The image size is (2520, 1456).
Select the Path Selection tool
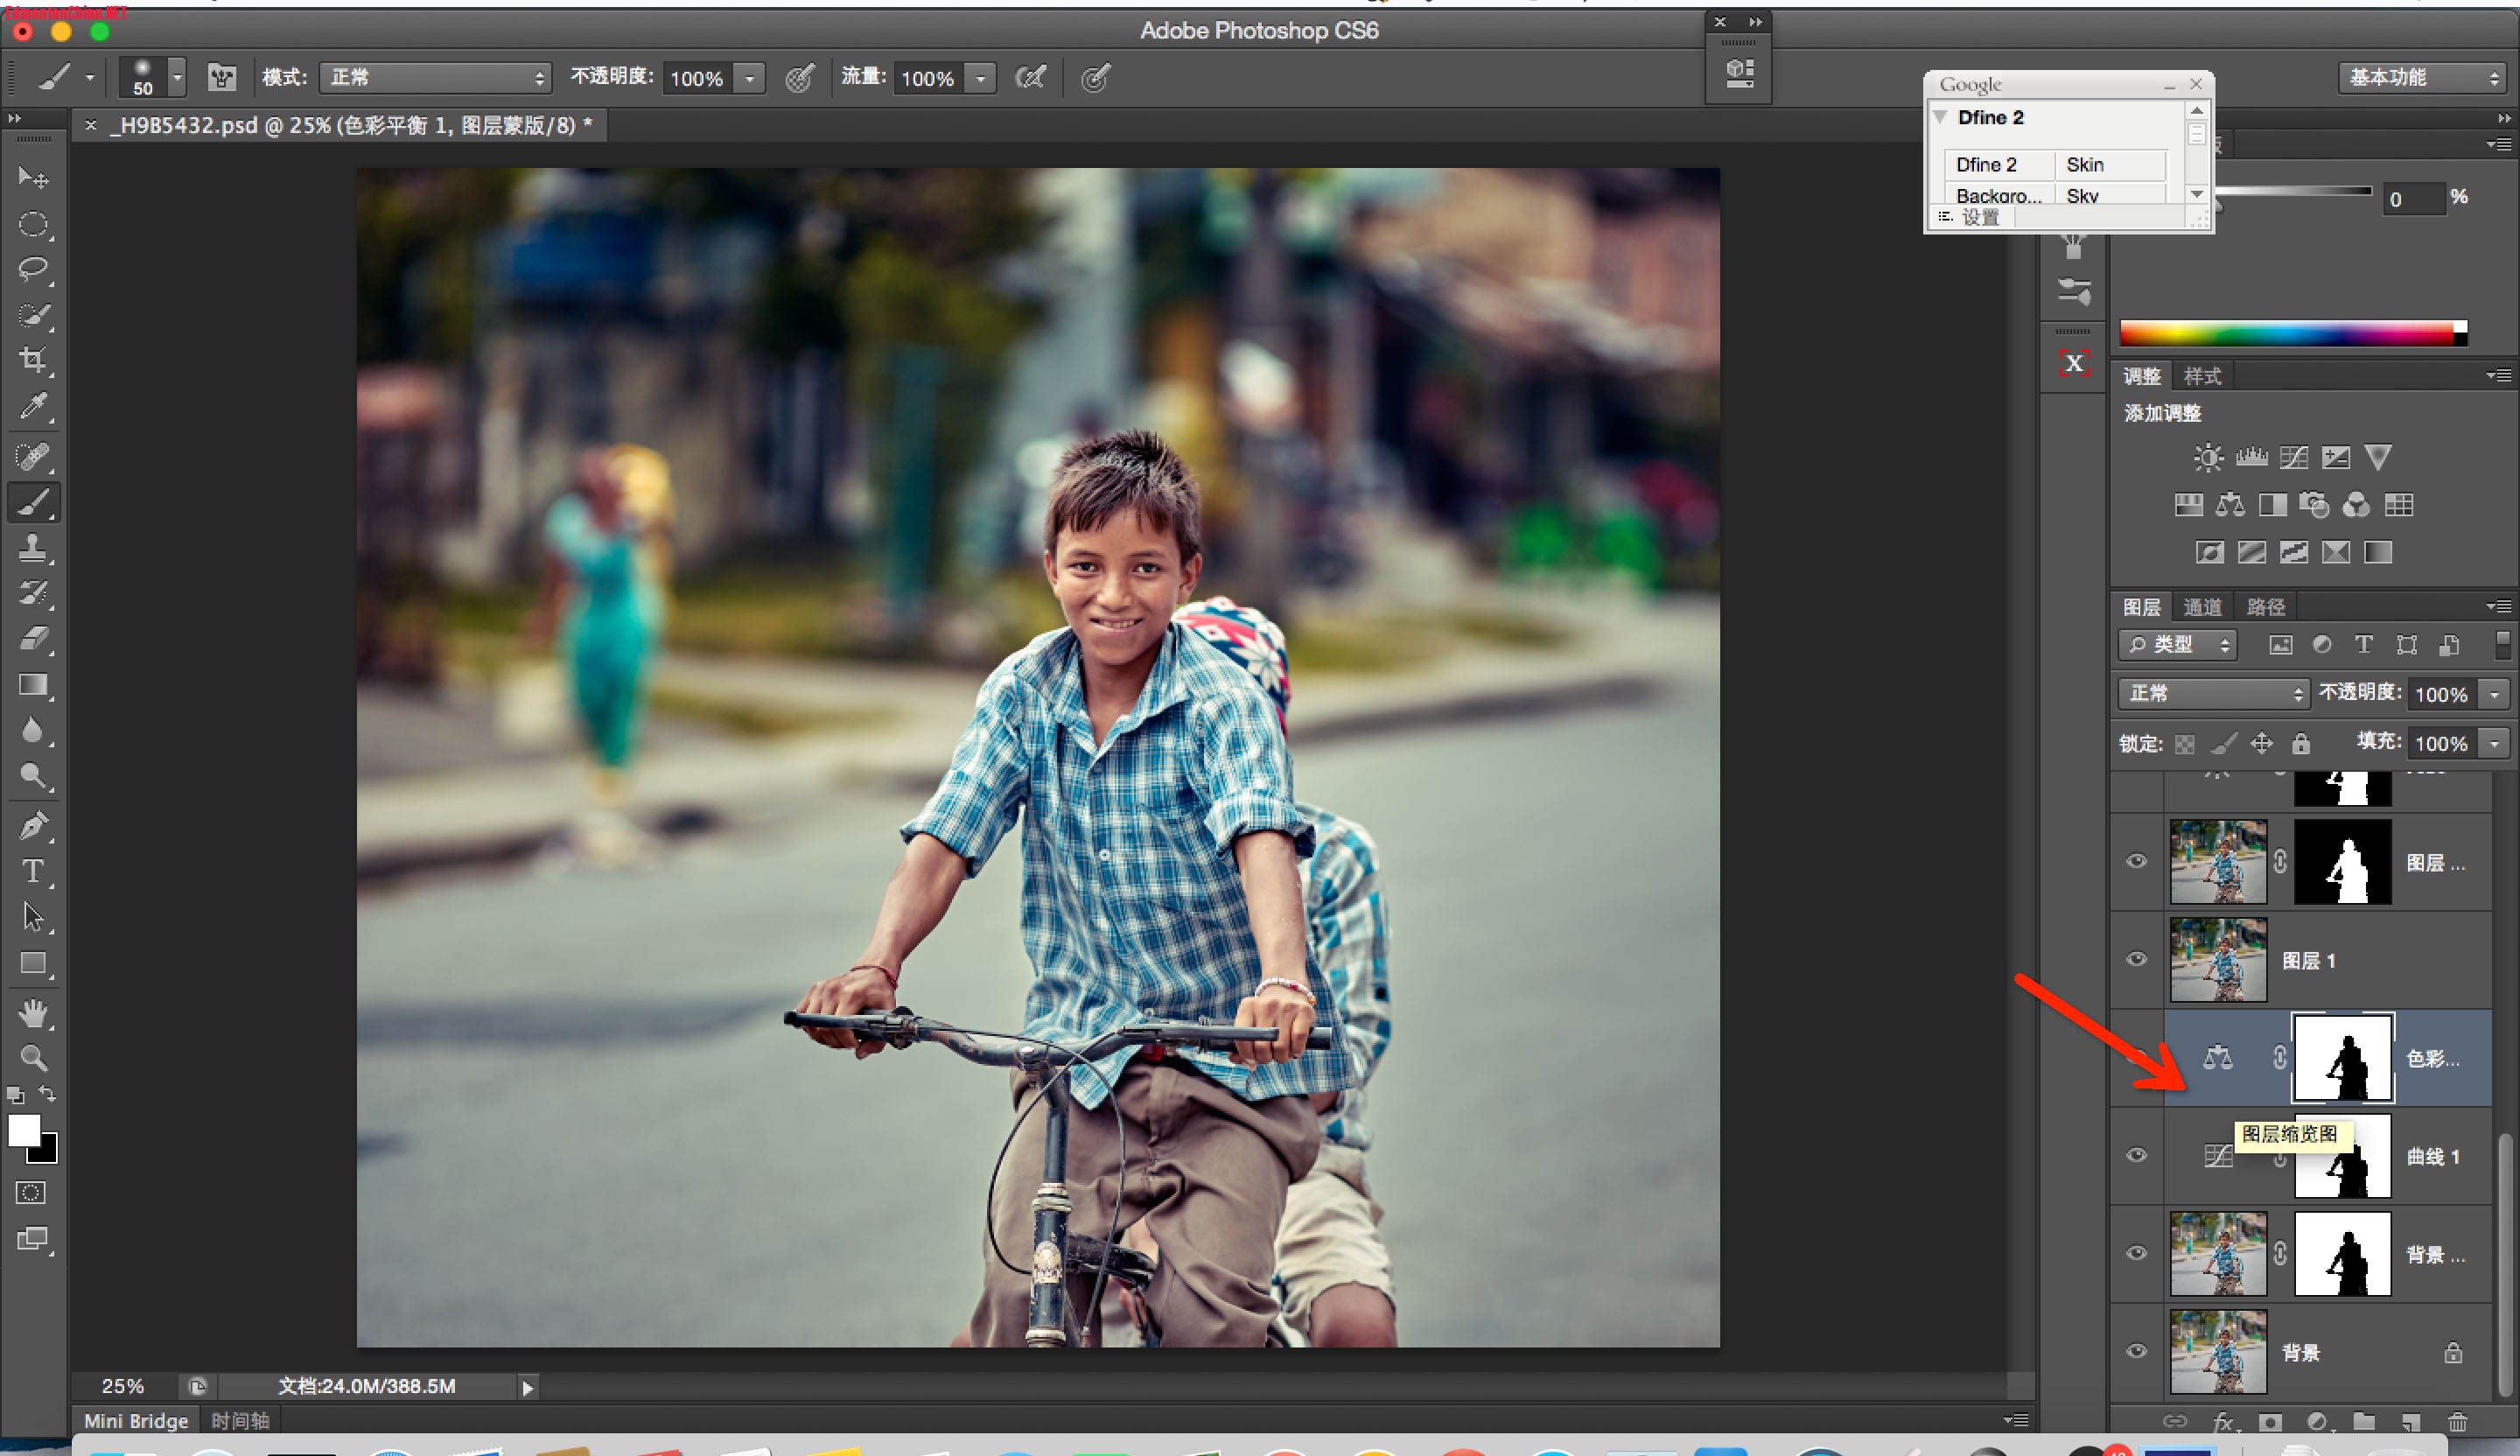click(33, 917)
